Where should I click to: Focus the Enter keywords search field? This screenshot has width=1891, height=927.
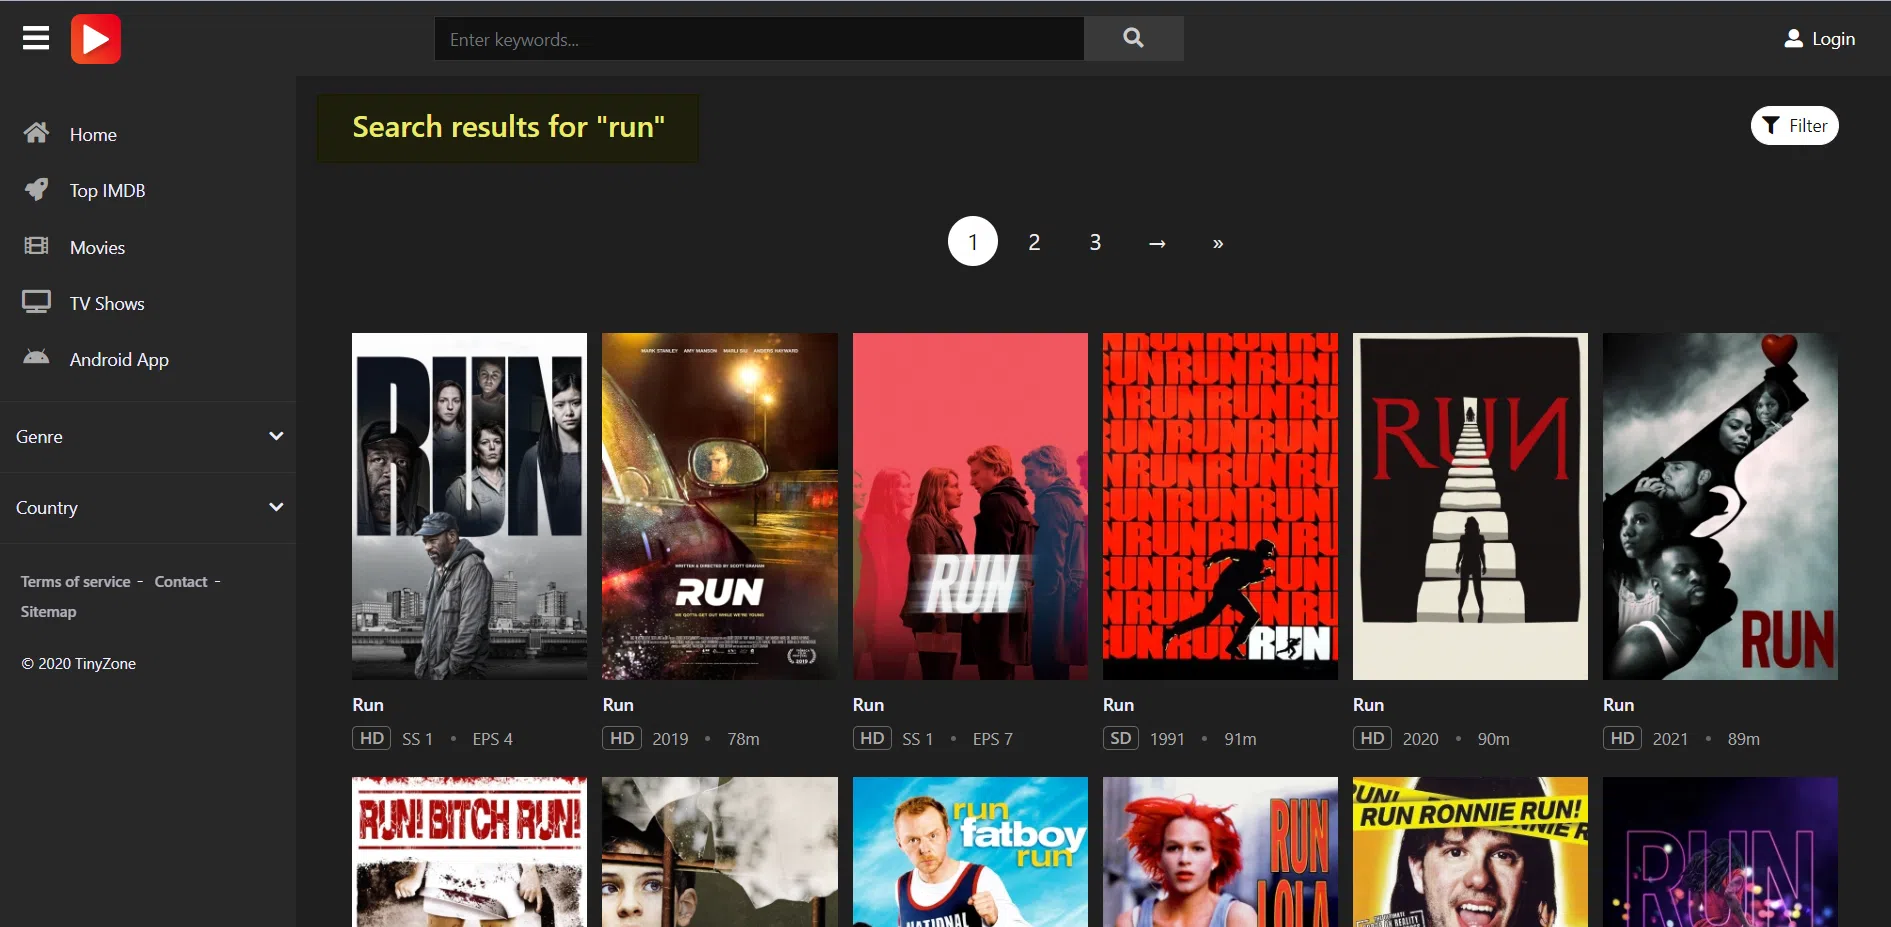(759, 38)
